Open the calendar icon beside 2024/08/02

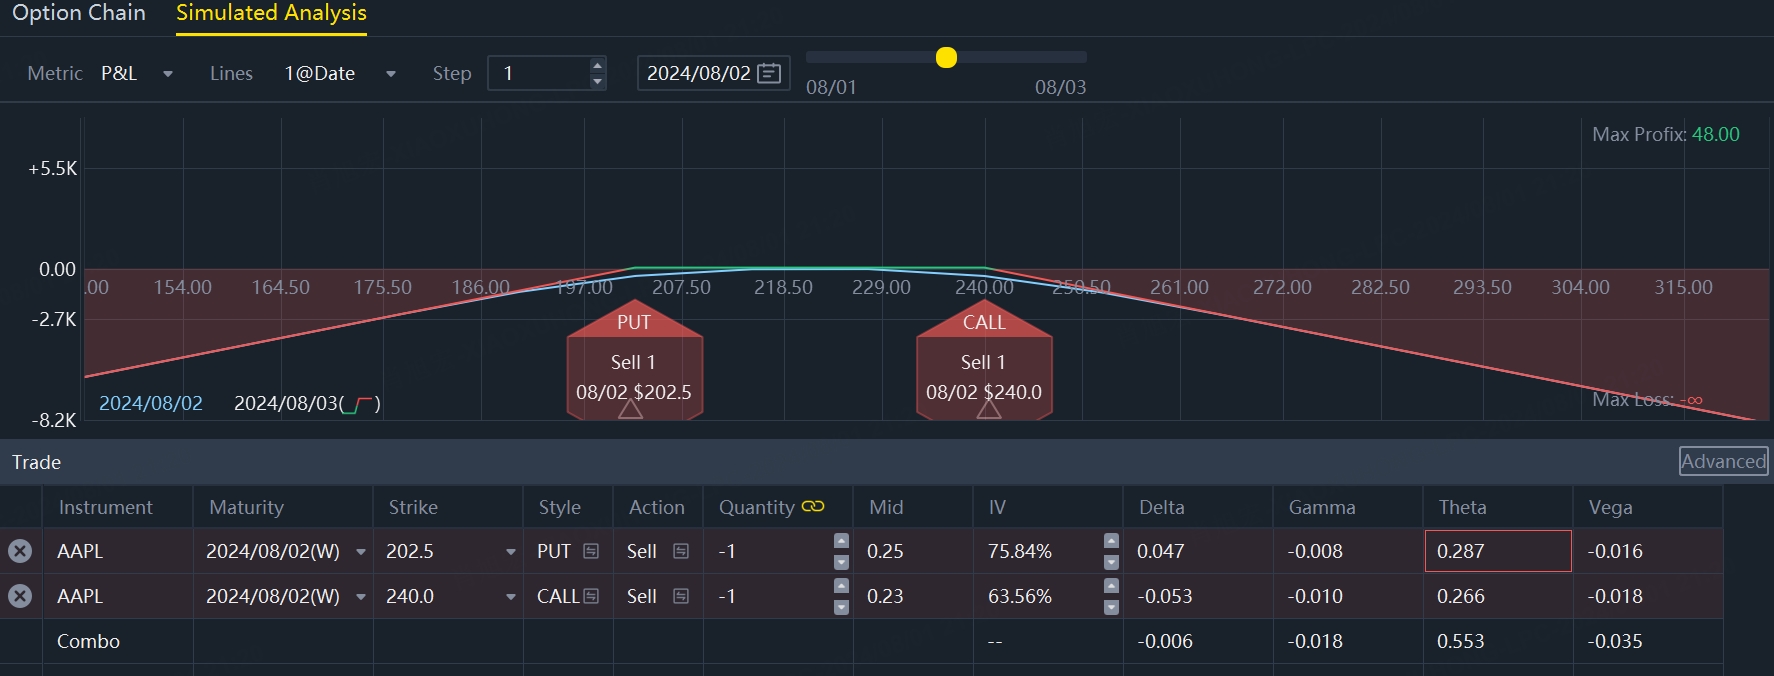click(769, 73)
